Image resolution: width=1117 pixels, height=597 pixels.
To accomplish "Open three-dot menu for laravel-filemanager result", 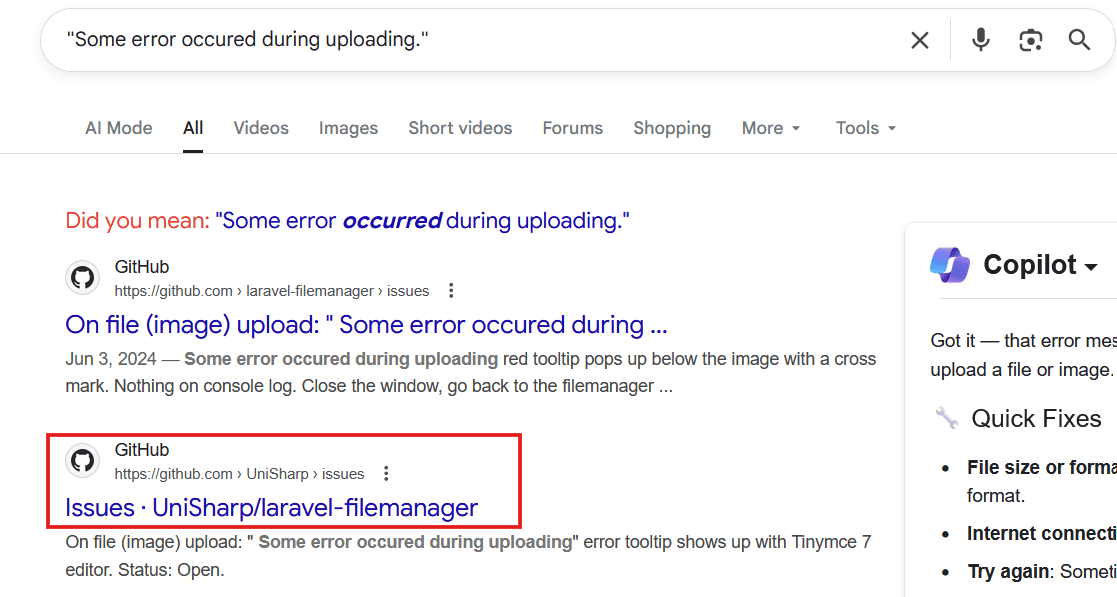I will click(451, 291).
